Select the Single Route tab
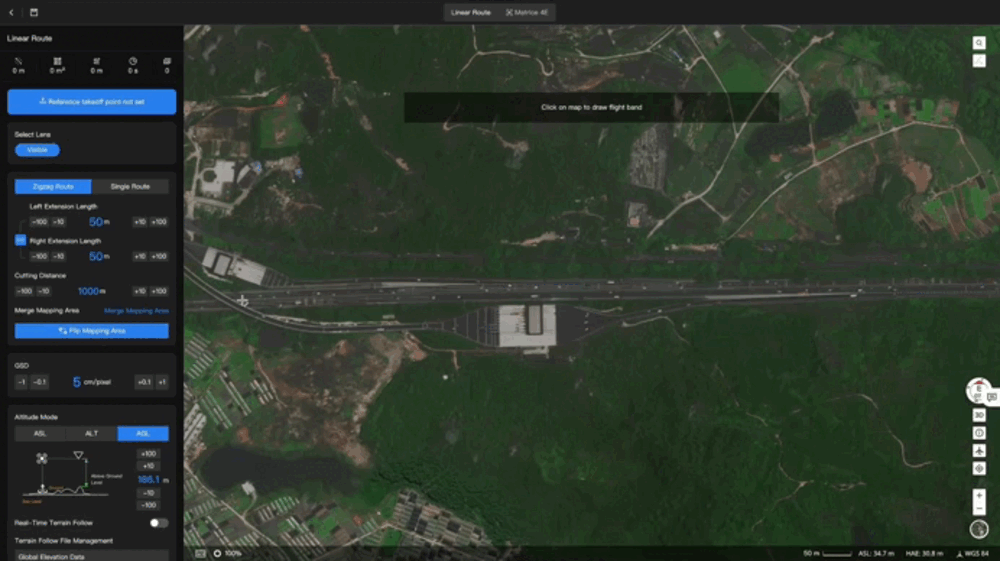Screen dimensions: 1000x561 click(x=130, y=187)
